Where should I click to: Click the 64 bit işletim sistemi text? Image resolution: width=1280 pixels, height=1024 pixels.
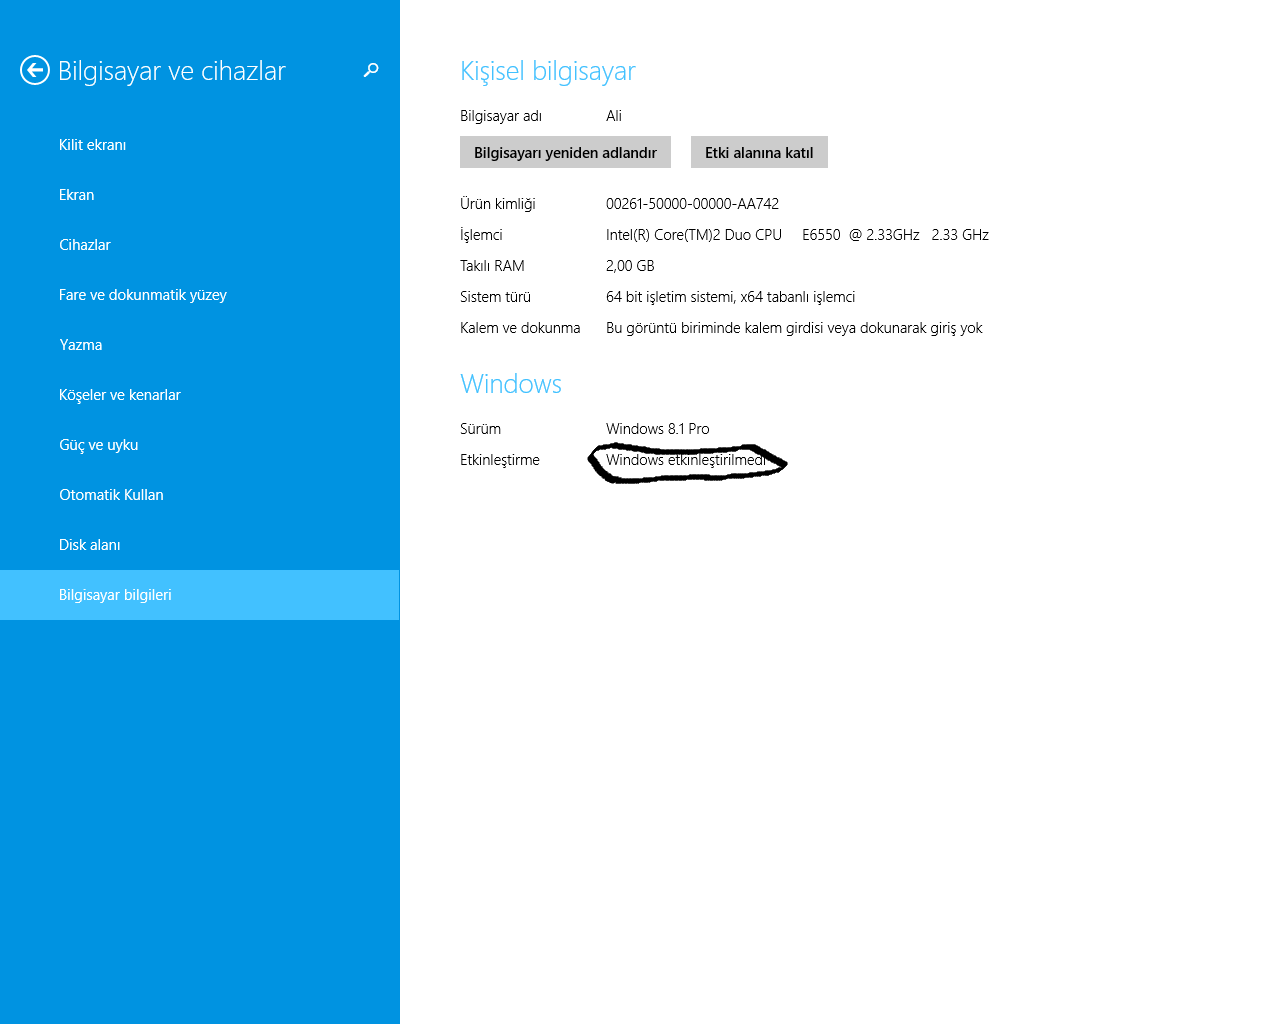click(730, 297)
